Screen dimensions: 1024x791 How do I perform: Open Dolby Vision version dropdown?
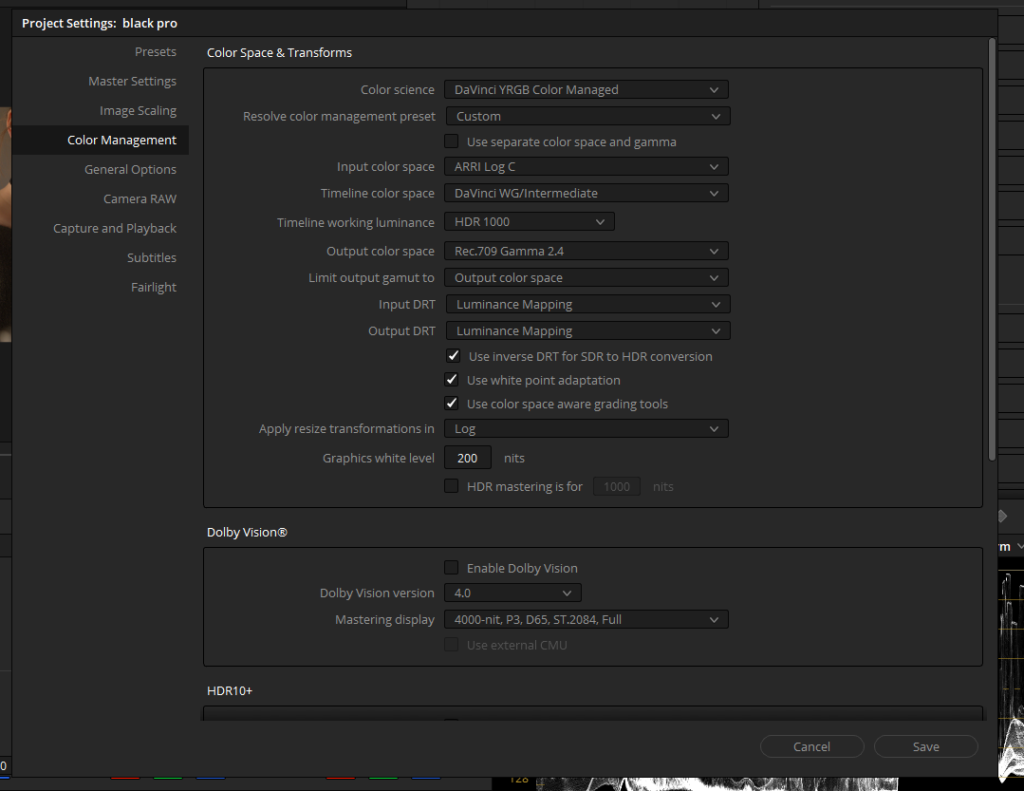coord(513,593)
